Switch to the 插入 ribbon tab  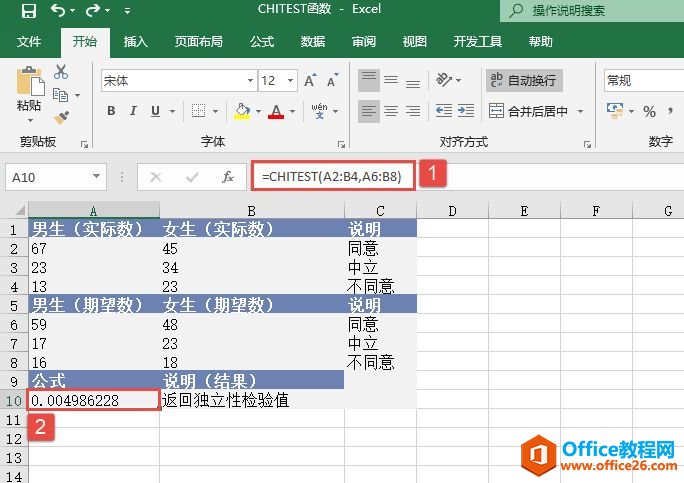[135, 42]
